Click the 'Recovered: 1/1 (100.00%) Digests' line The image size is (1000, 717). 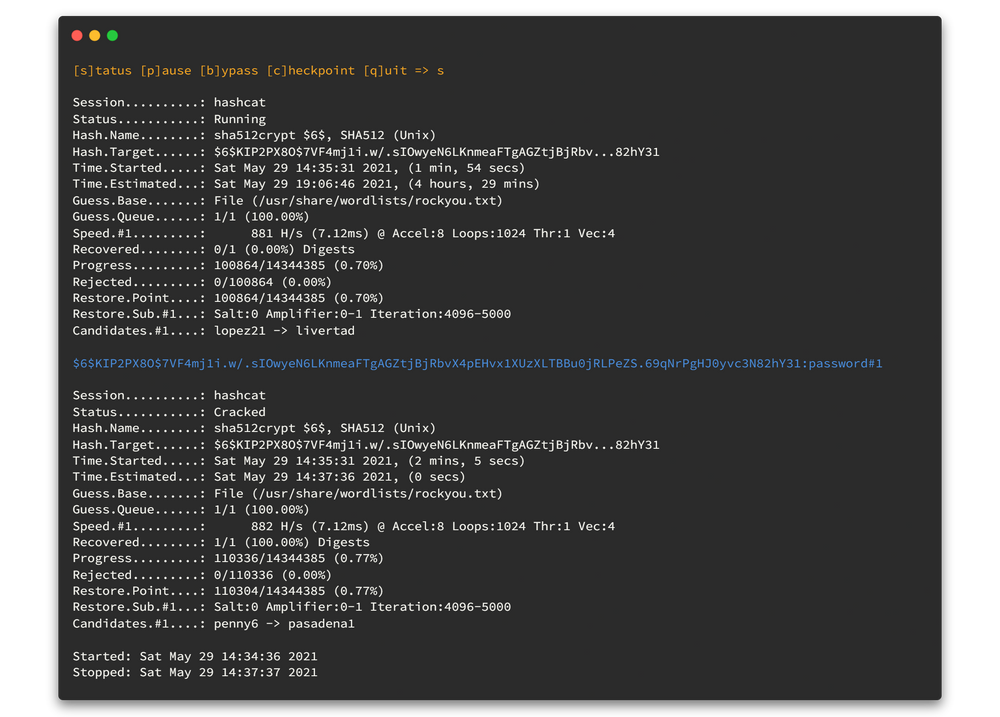coord(221,542)
